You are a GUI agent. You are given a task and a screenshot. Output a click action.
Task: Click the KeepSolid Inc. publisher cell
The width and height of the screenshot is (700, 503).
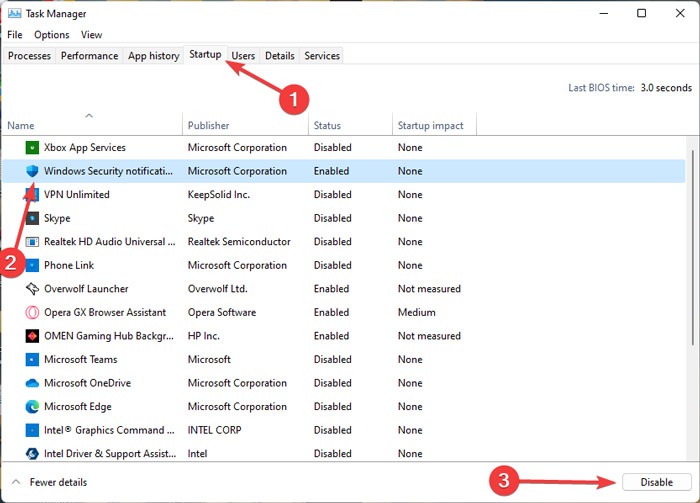tap(219, 195)
